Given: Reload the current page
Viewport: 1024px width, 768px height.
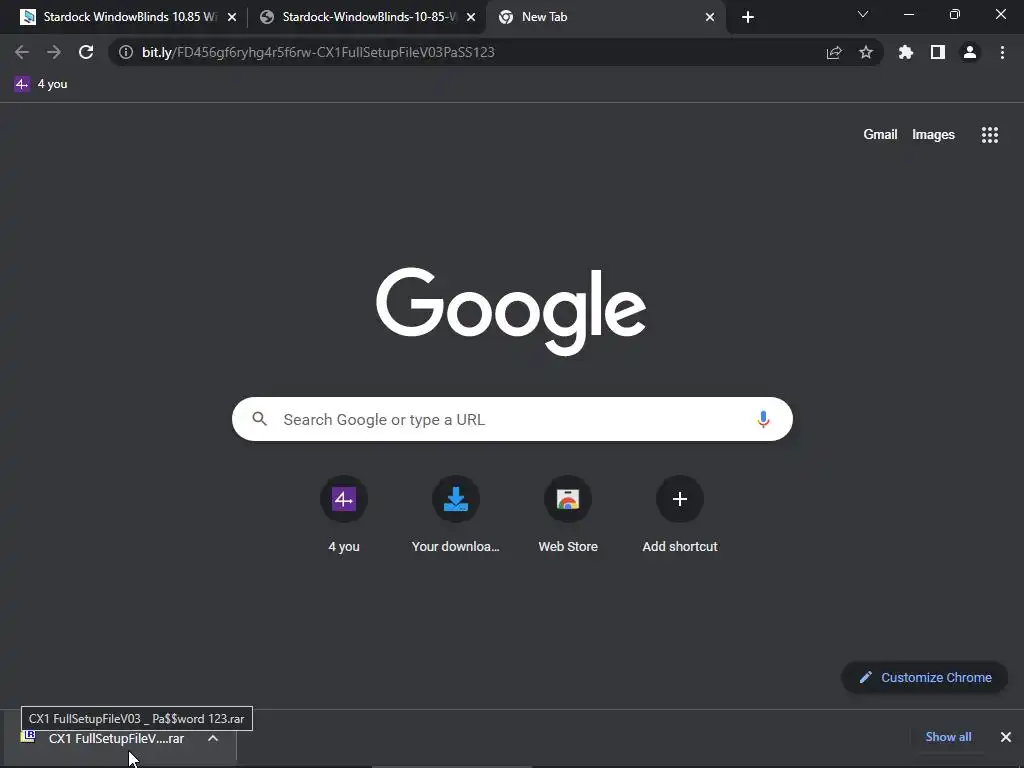Looking at the screenshot, I should (86, 52).
